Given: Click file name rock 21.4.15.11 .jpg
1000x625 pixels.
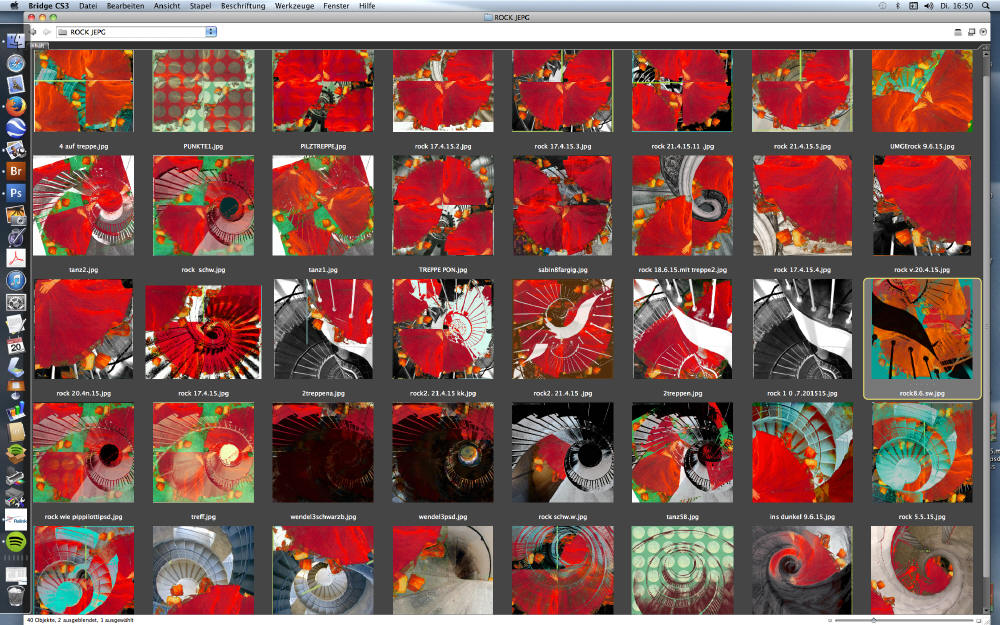Looking at the screenshot, I should point(682,146).
